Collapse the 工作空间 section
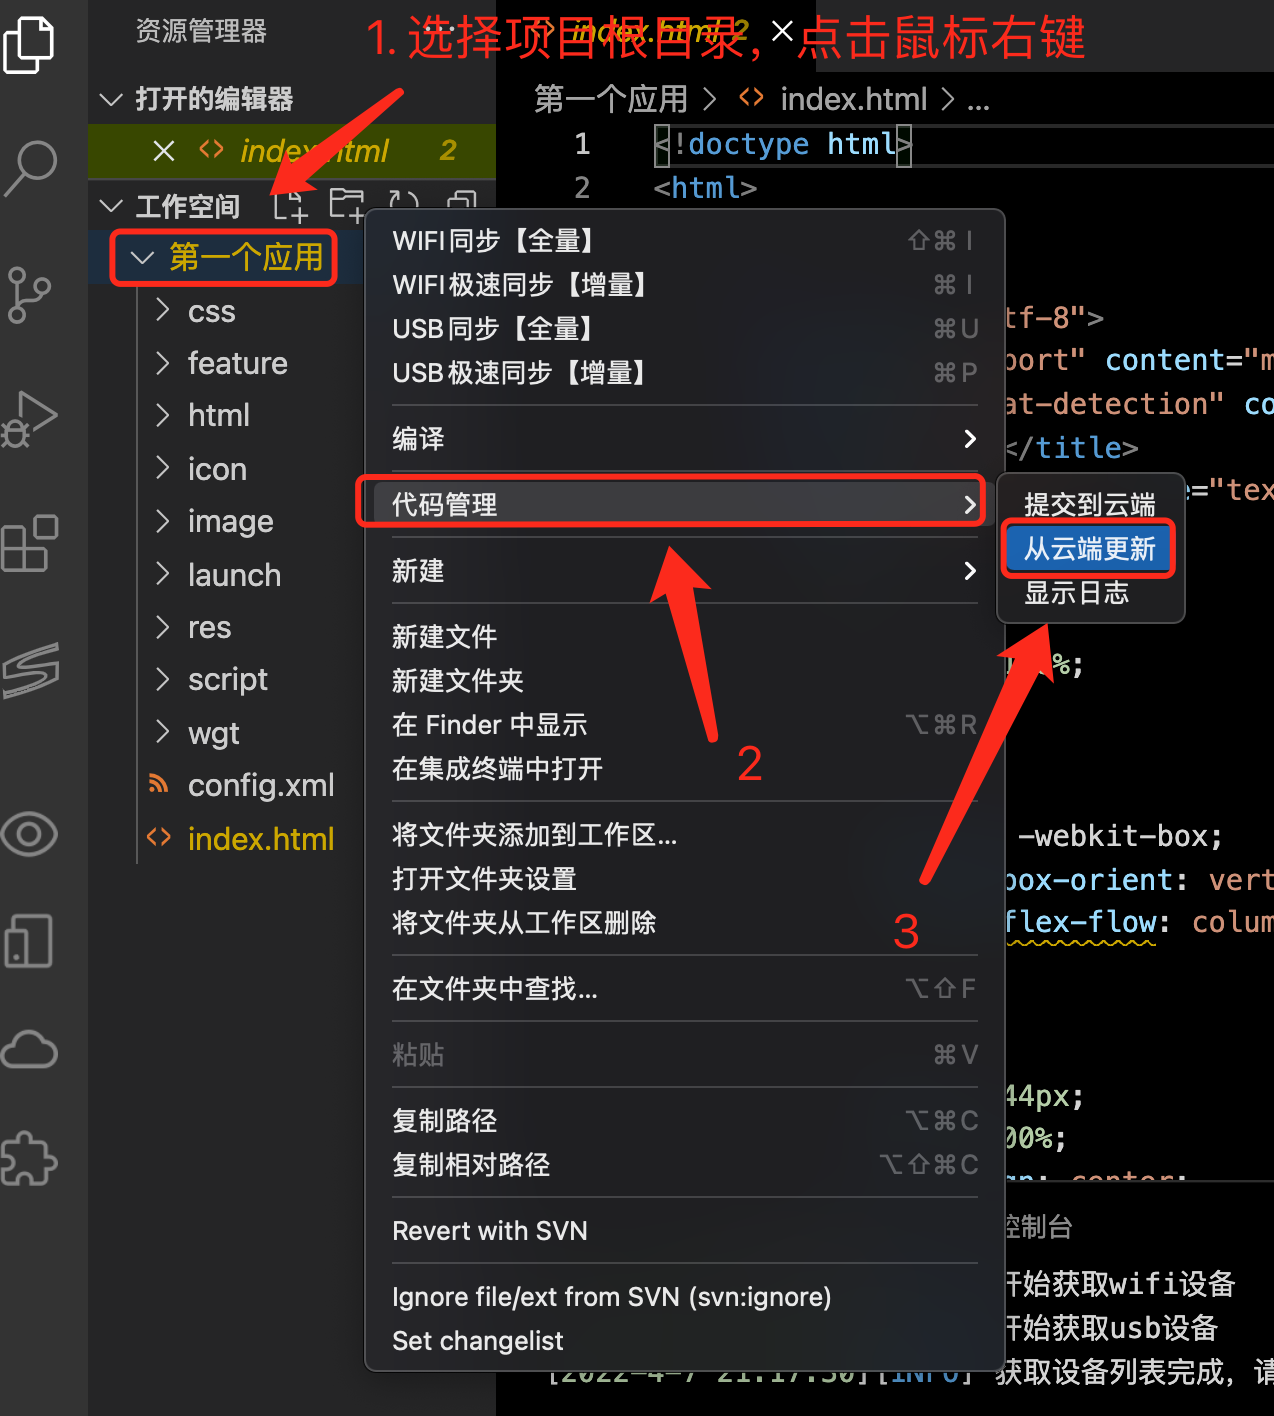Viewport: 1274px width, 1416px height. point(111,206)
